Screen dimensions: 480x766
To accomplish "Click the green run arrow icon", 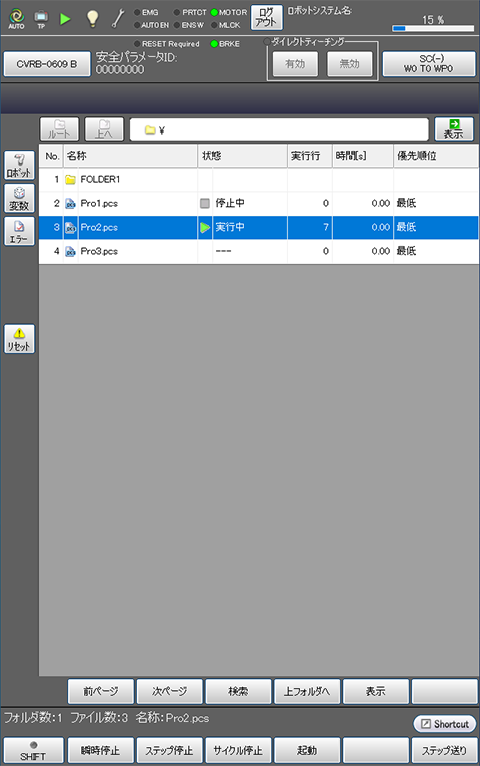I will click(x=65, y=19).
